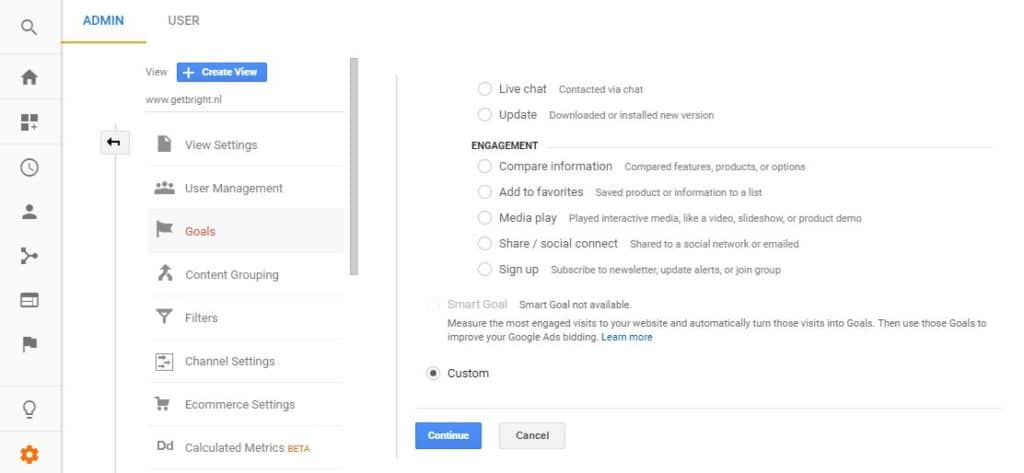Select the Live chat radio option
The height and width of the screenshot is (473, 1024).
tap(485, 89)
